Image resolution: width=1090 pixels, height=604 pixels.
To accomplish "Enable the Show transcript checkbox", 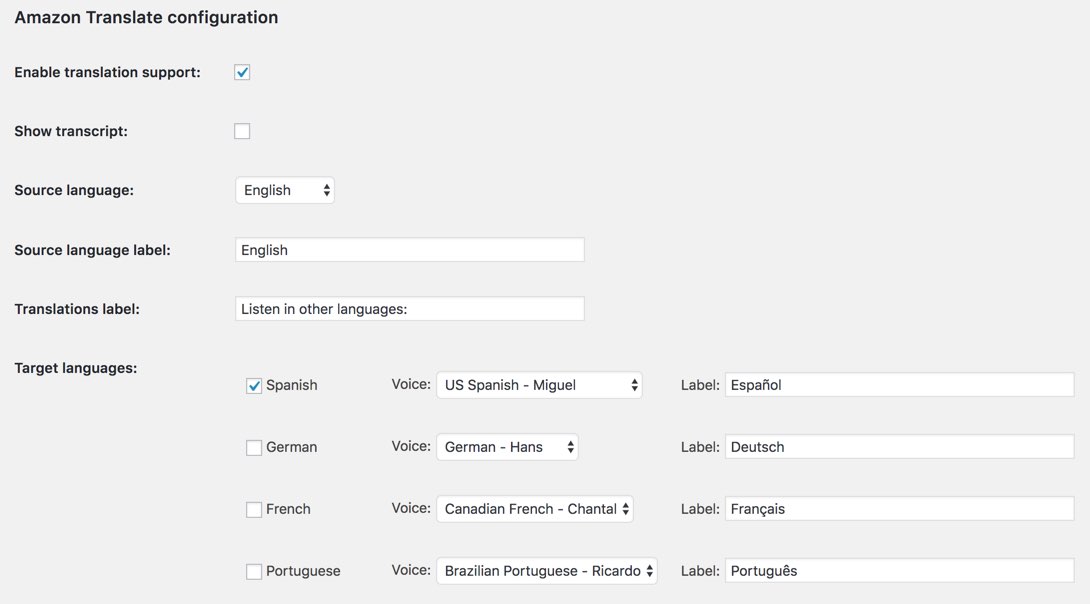I will 242,131.
